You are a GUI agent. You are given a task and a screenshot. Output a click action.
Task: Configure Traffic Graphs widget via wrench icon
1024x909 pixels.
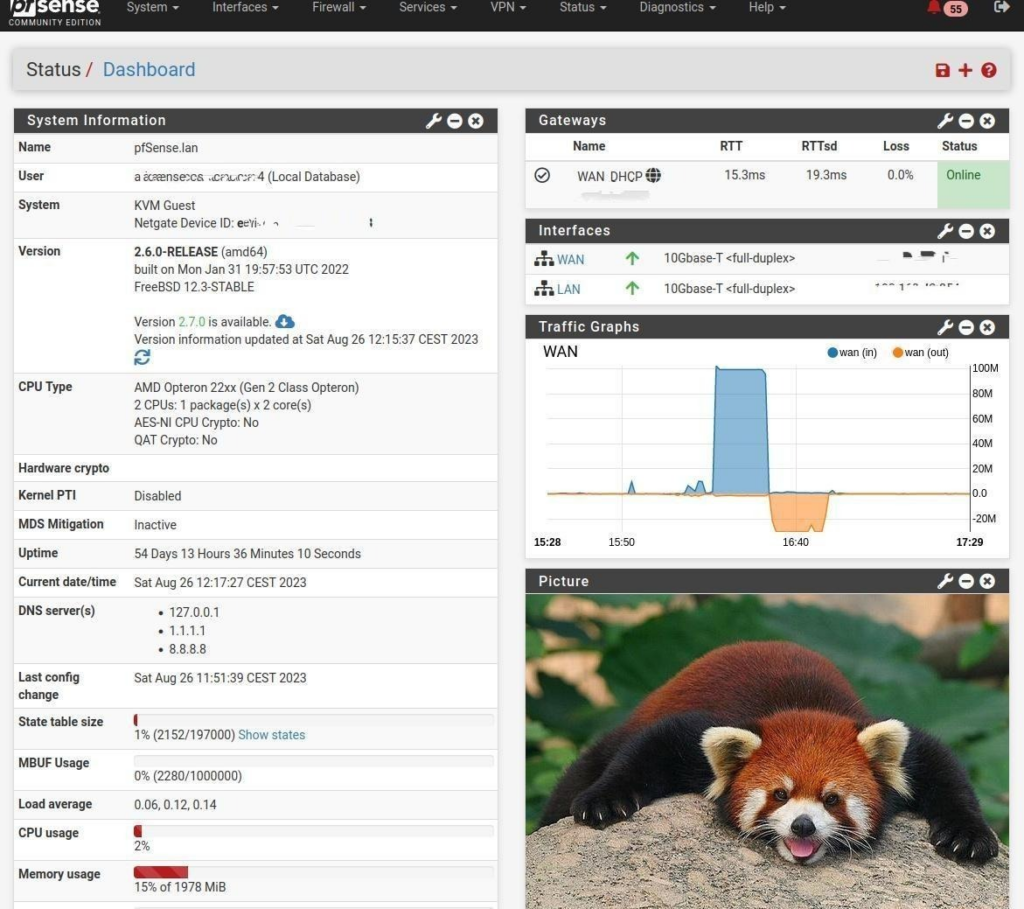[945, 327]
